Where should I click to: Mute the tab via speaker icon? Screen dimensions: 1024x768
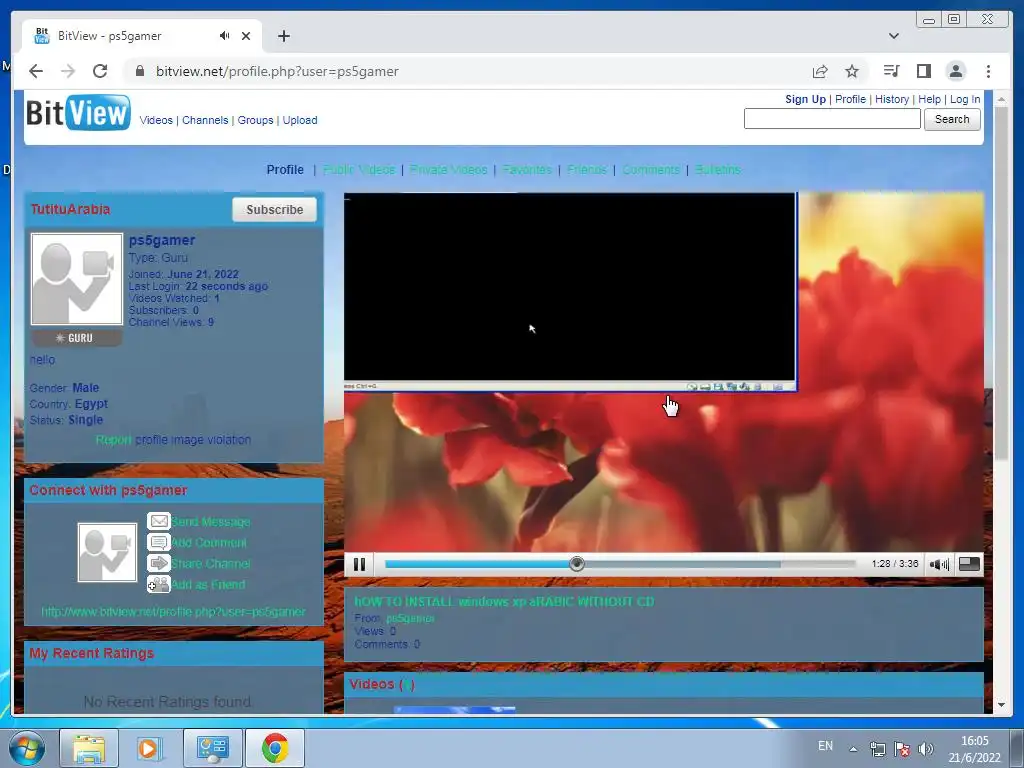click(x=225, y=36)
